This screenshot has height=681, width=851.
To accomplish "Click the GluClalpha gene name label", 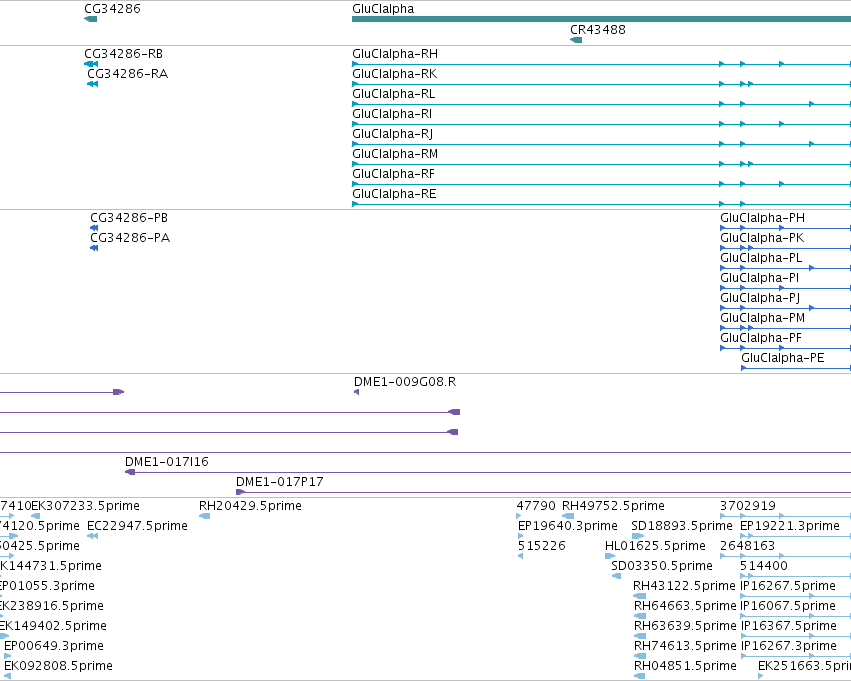I will 383,9.
